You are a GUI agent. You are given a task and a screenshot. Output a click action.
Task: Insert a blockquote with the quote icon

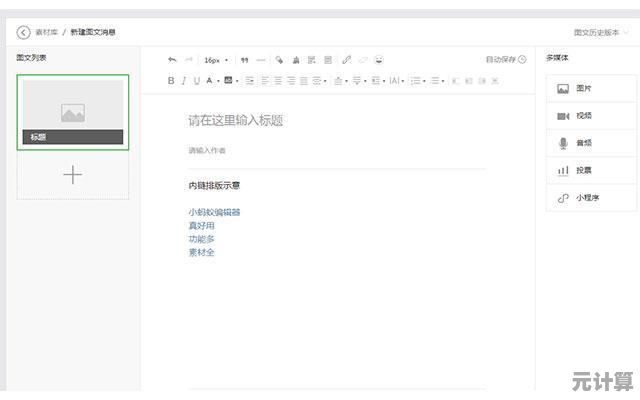point(244,60)
